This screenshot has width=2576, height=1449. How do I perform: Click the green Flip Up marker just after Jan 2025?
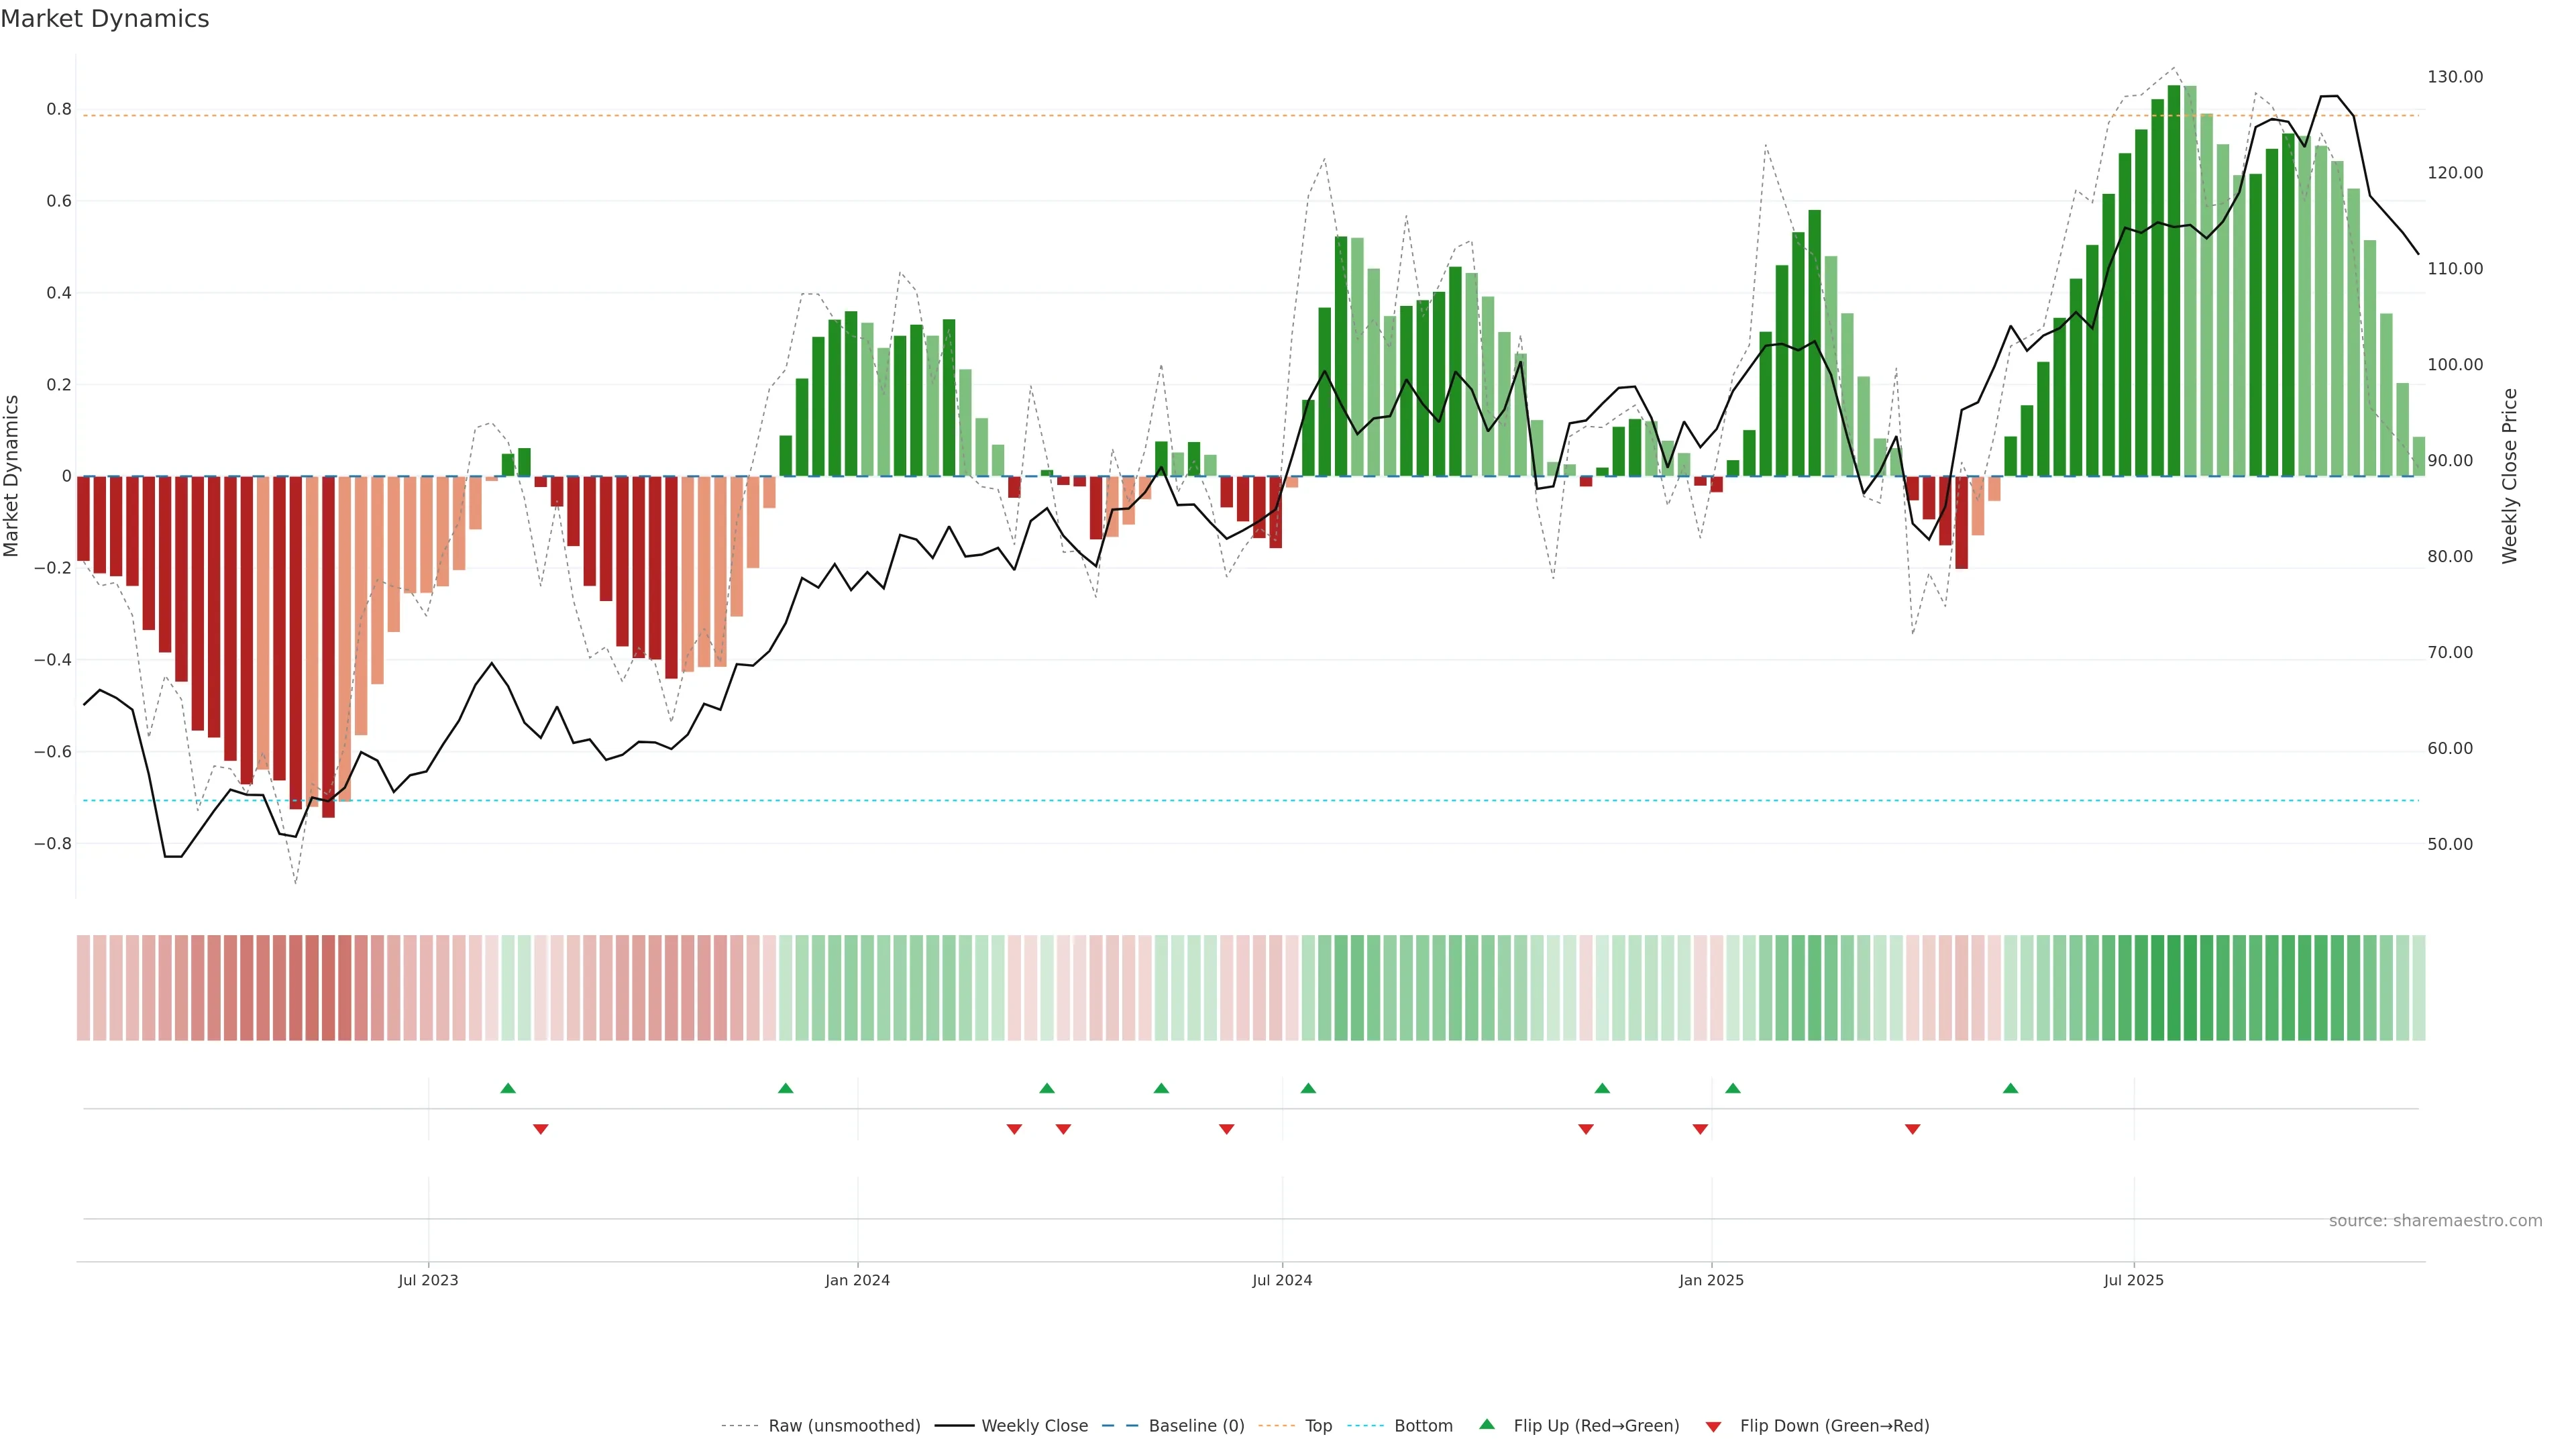1733,1088
